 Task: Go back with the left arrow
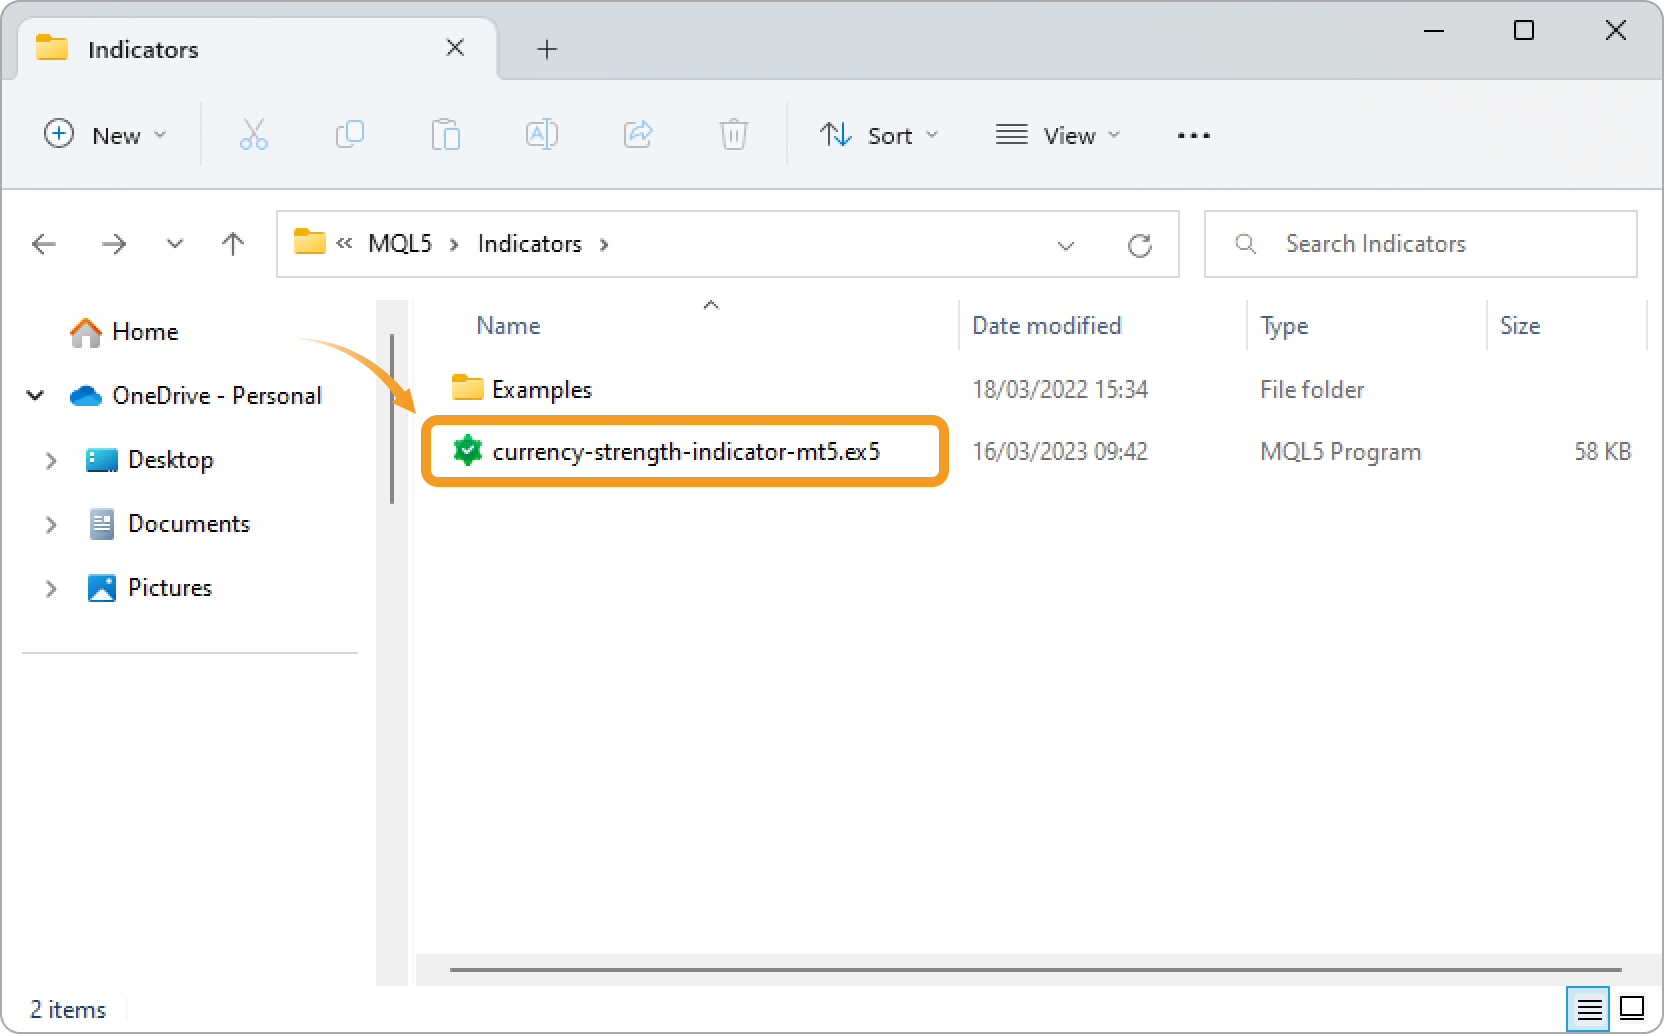pos(44,244)
